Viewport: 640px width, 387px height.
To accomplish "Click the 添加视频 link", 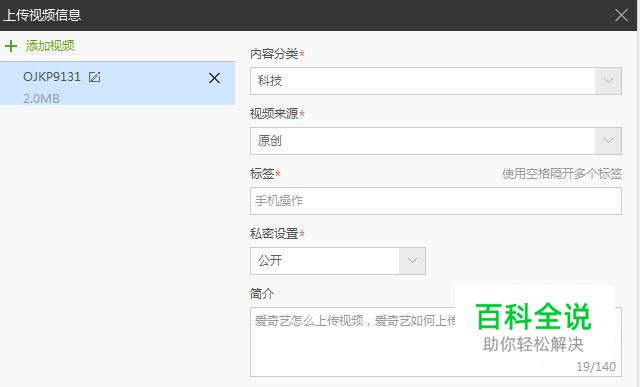I will click(50, 46).
